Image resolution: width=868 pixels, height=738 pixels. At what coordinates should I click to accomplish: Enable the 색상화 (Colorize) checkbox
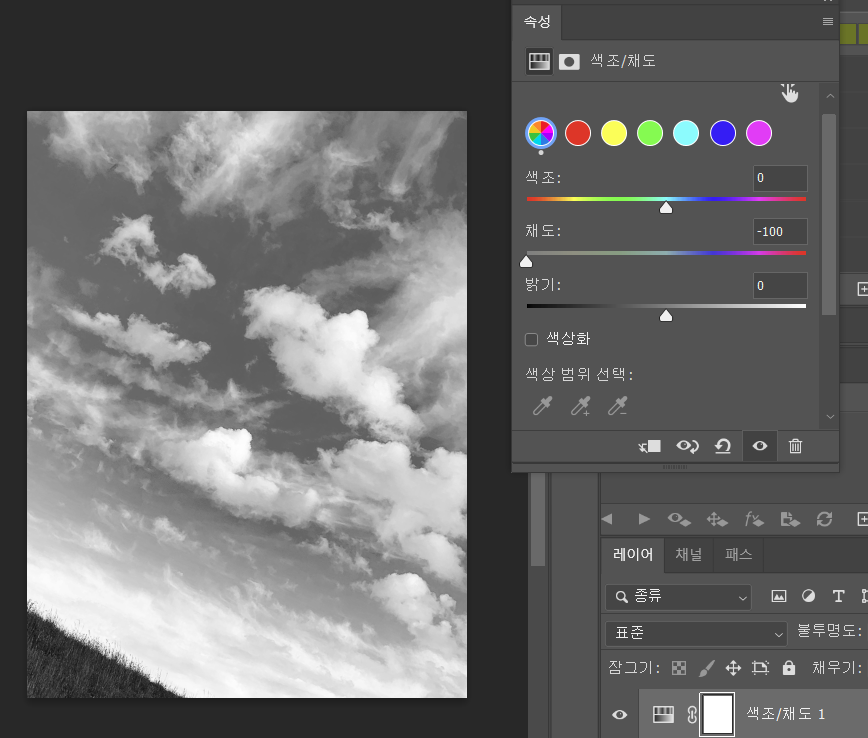(x=532, y=339)
